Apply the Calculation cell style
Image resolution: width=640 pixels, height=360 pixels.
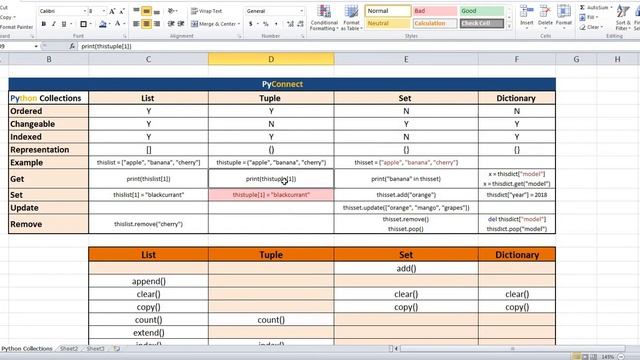[434, 24]
